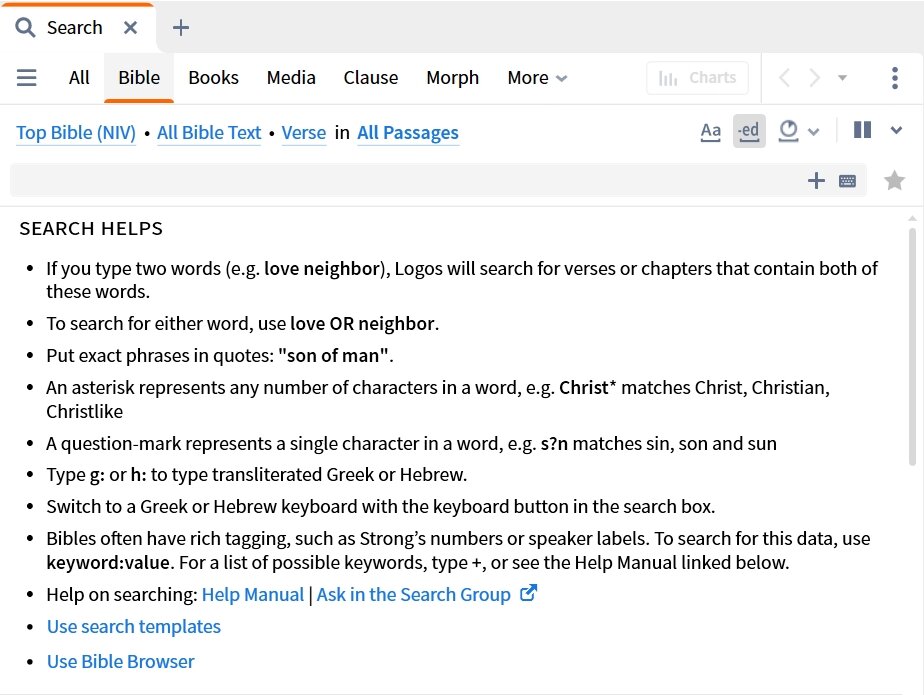Change the Verse search scope

(303, 133)
